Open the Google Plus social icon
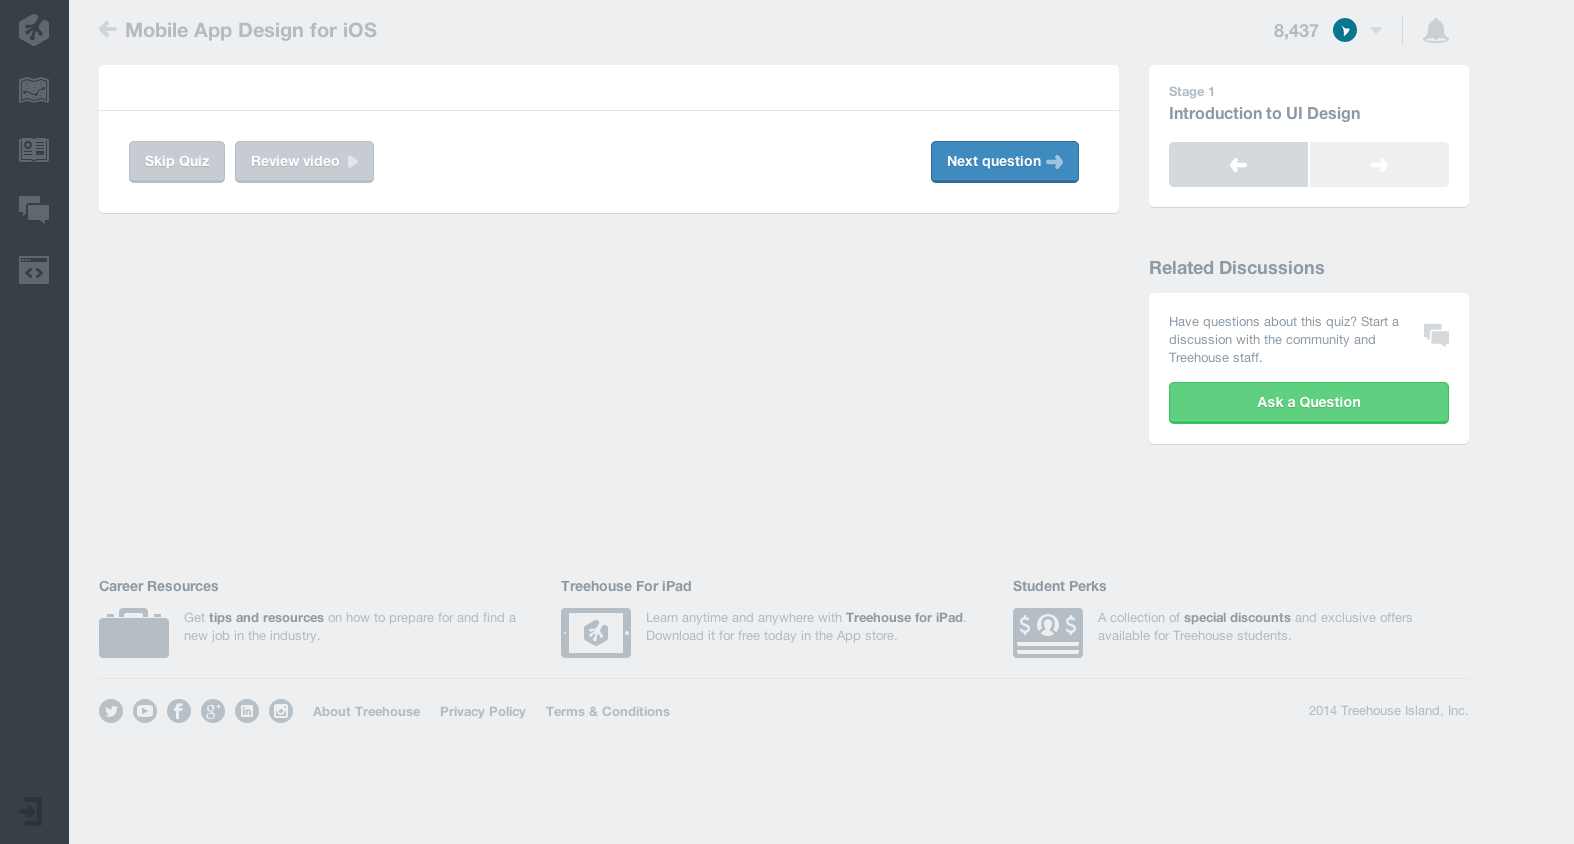Viewport: 1574px width, 844px height. (213, 711)
